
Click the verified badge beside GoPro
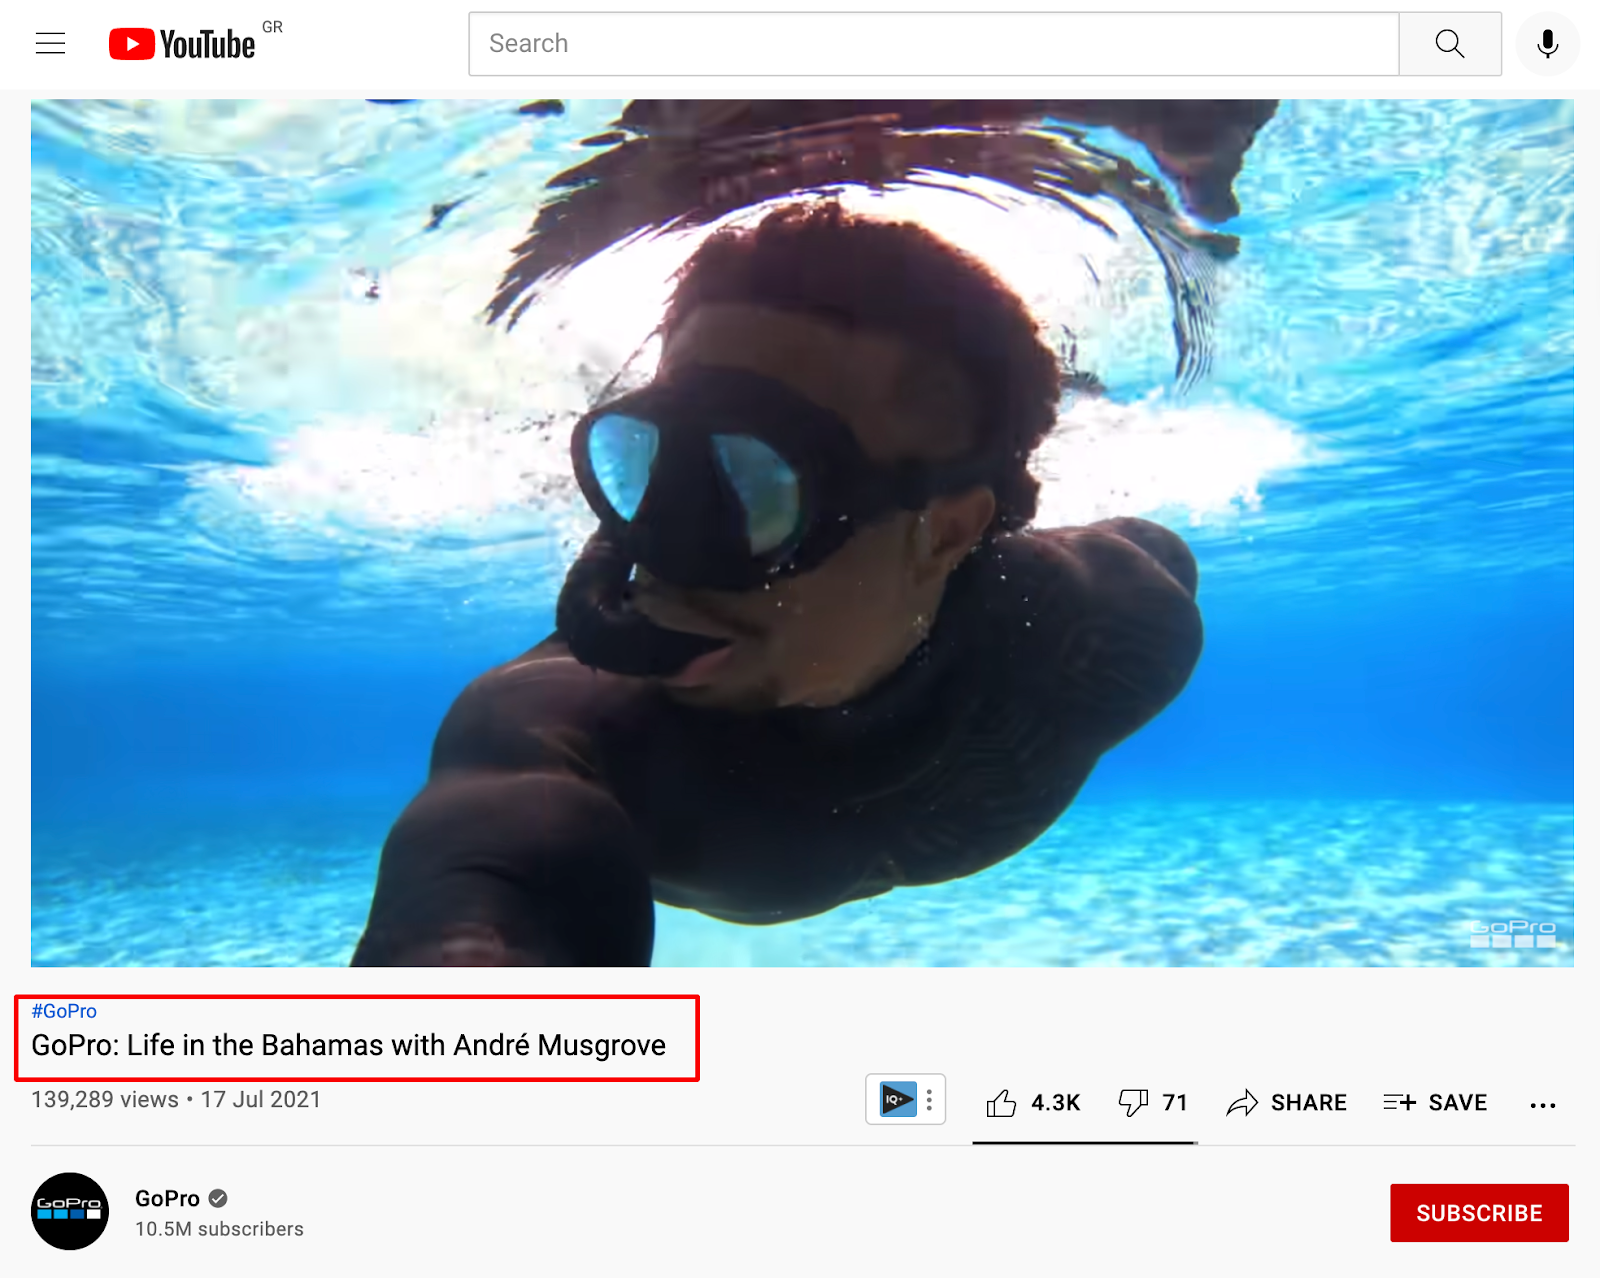[x=218, y=1198]
